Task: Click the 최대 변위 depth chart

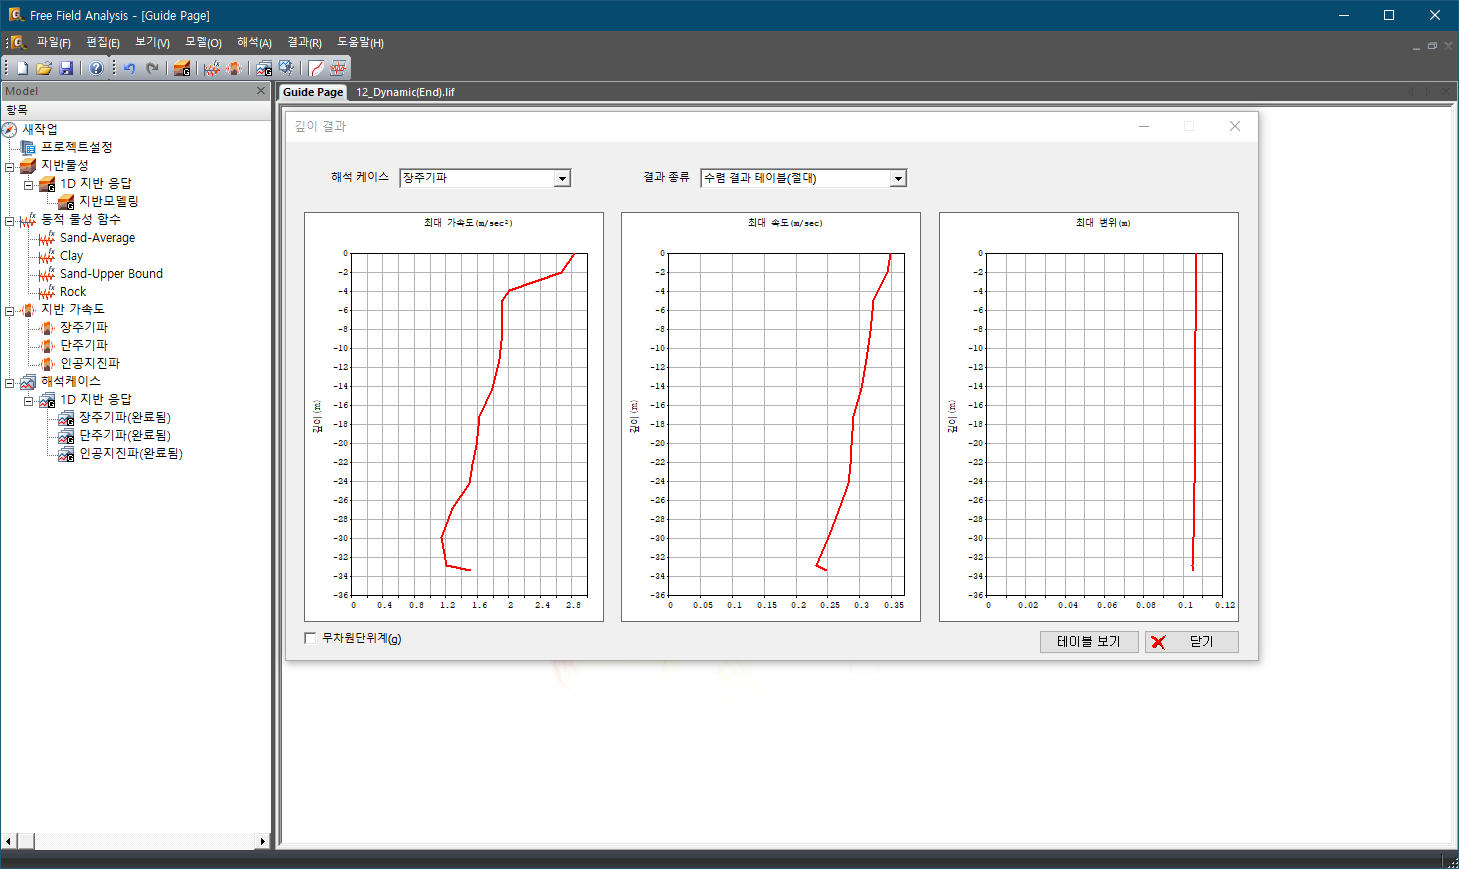Action: (x=1089, y=417)
